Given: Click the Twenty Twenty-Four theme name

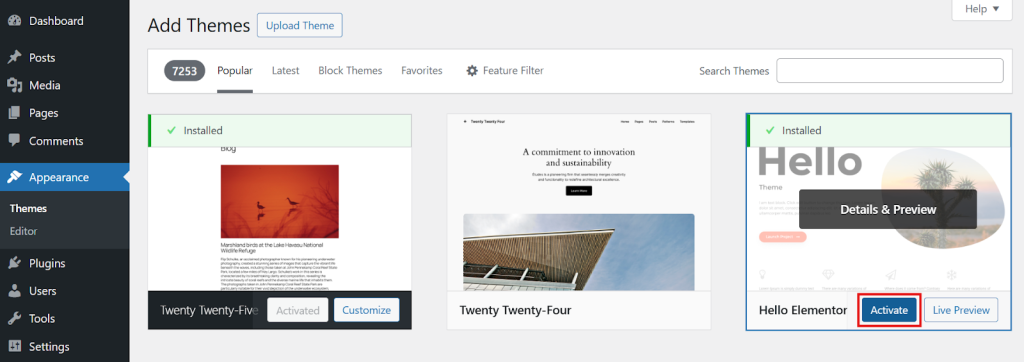Looking at the screenshot, I should pos(515,310).
